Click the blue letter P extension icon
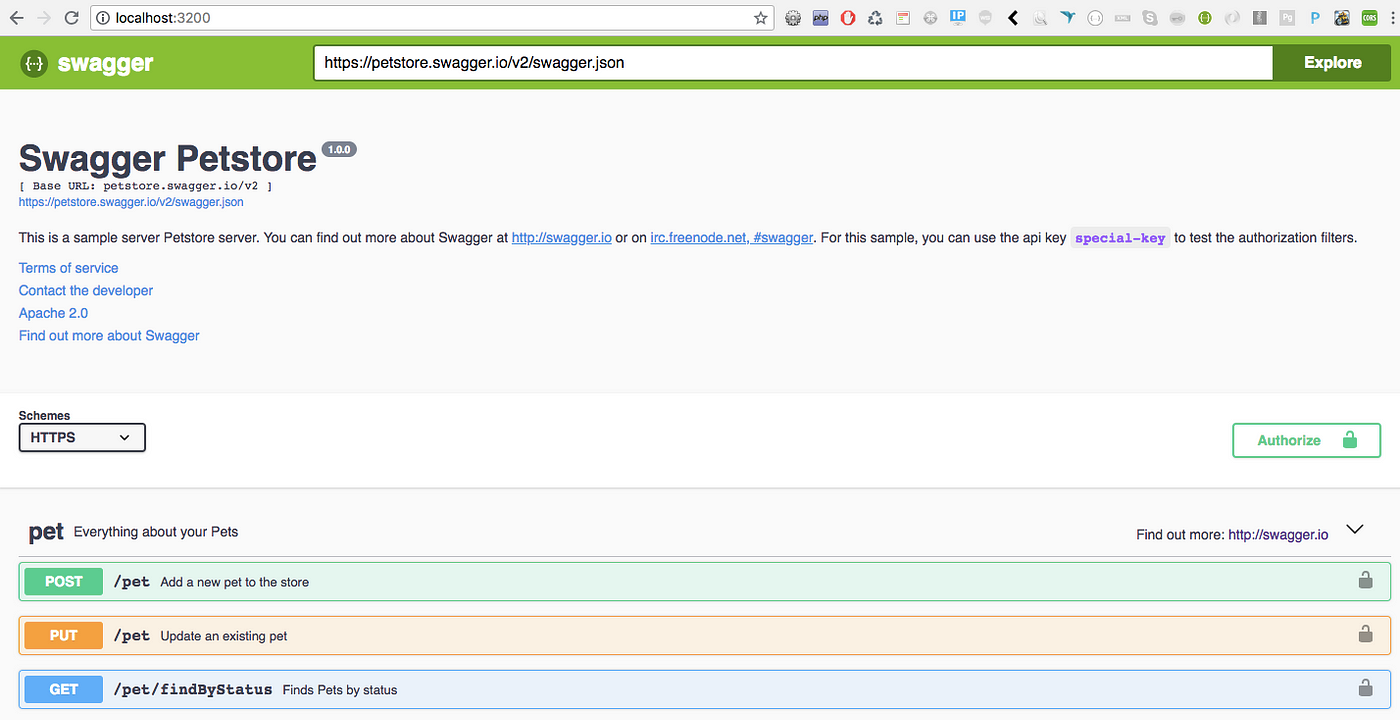 tap(1315, 18)
